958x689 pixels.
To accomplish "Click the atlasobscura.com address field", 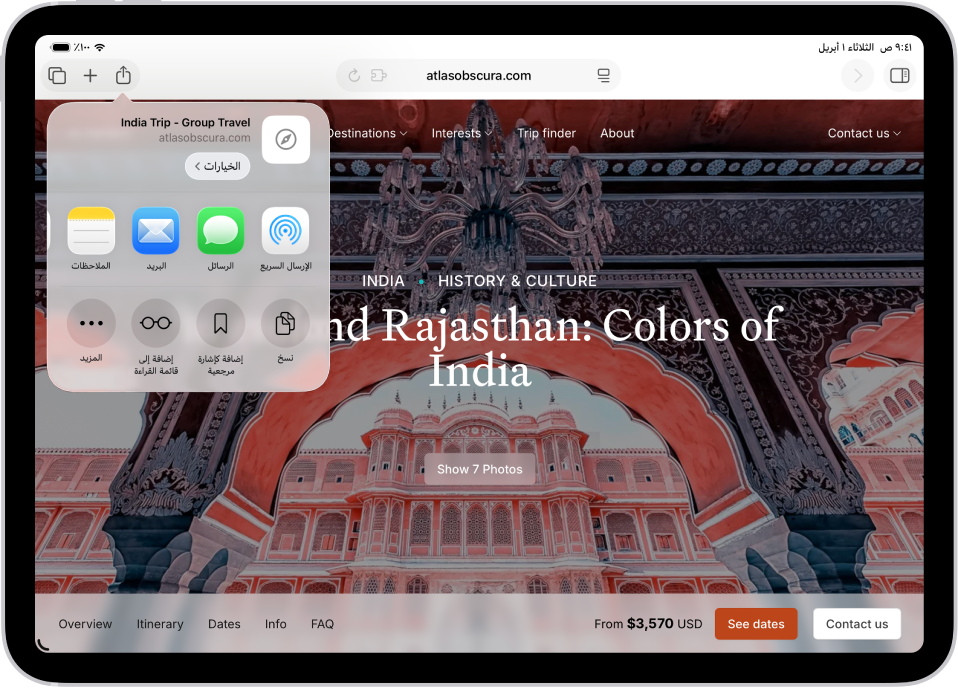I will point(478,76).
